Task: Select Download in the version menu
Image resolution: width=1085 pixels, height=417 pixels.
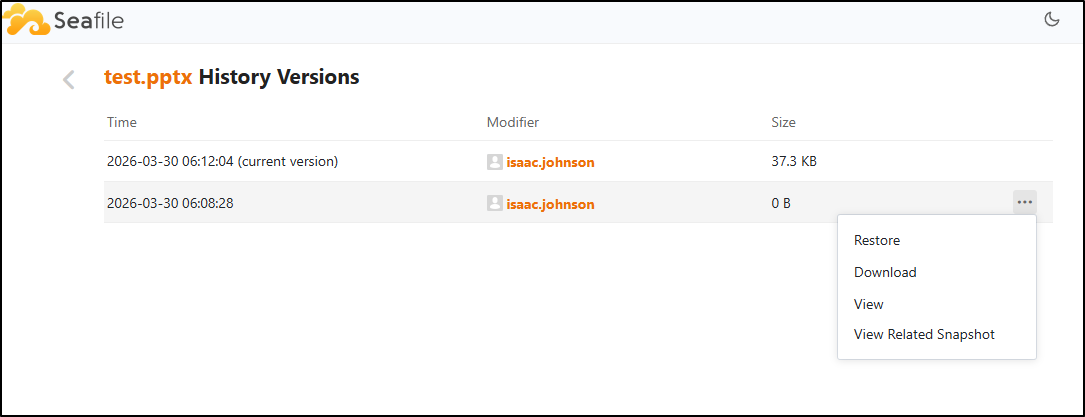Action: (x=885, y=272)
